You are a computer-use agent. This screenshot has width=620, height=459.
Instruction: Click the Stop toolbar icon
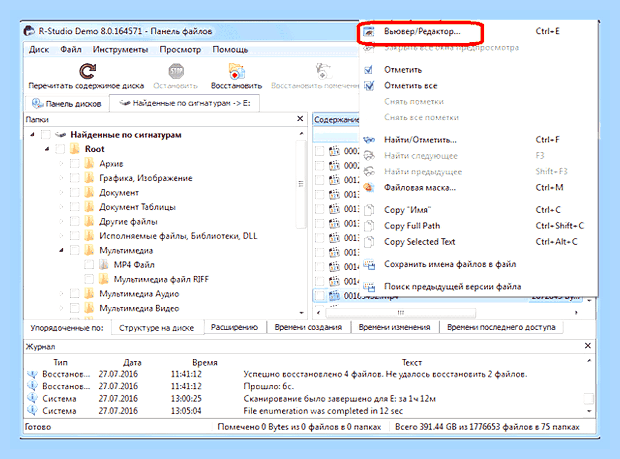tap(176, 72)
